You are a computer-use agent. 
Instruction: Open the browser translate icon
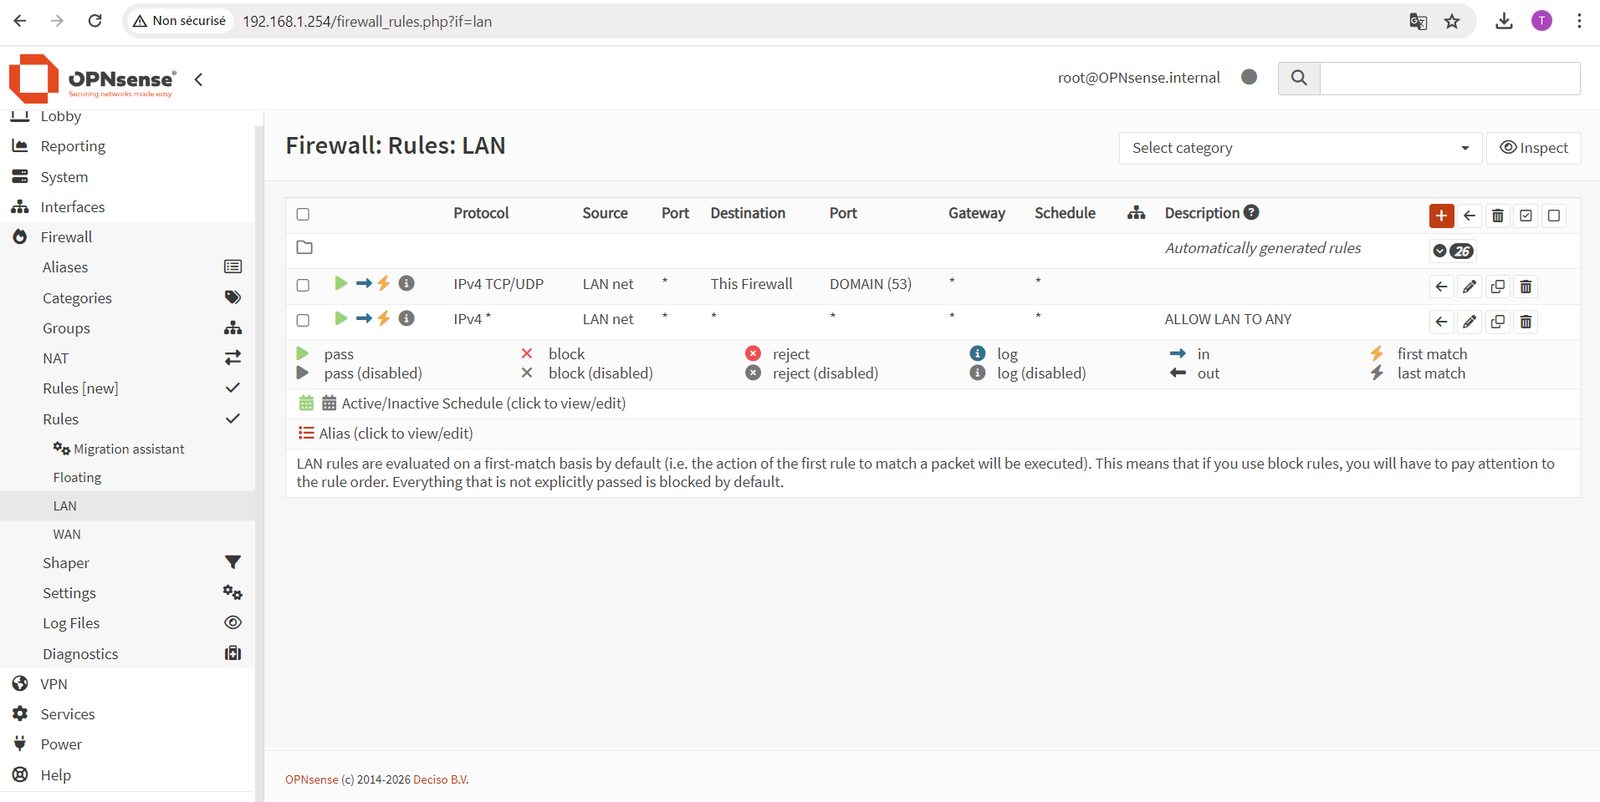click(x=1418, y=21)
